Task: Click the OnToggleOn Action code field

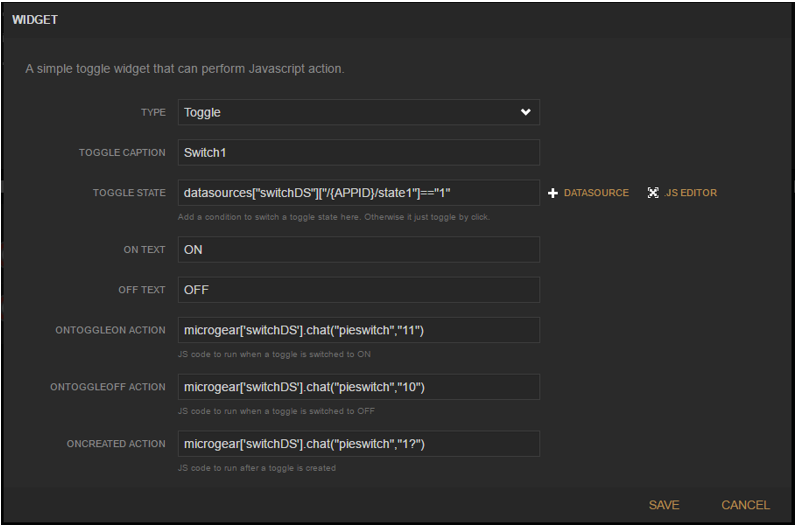Action: click(x=358, y=330)
